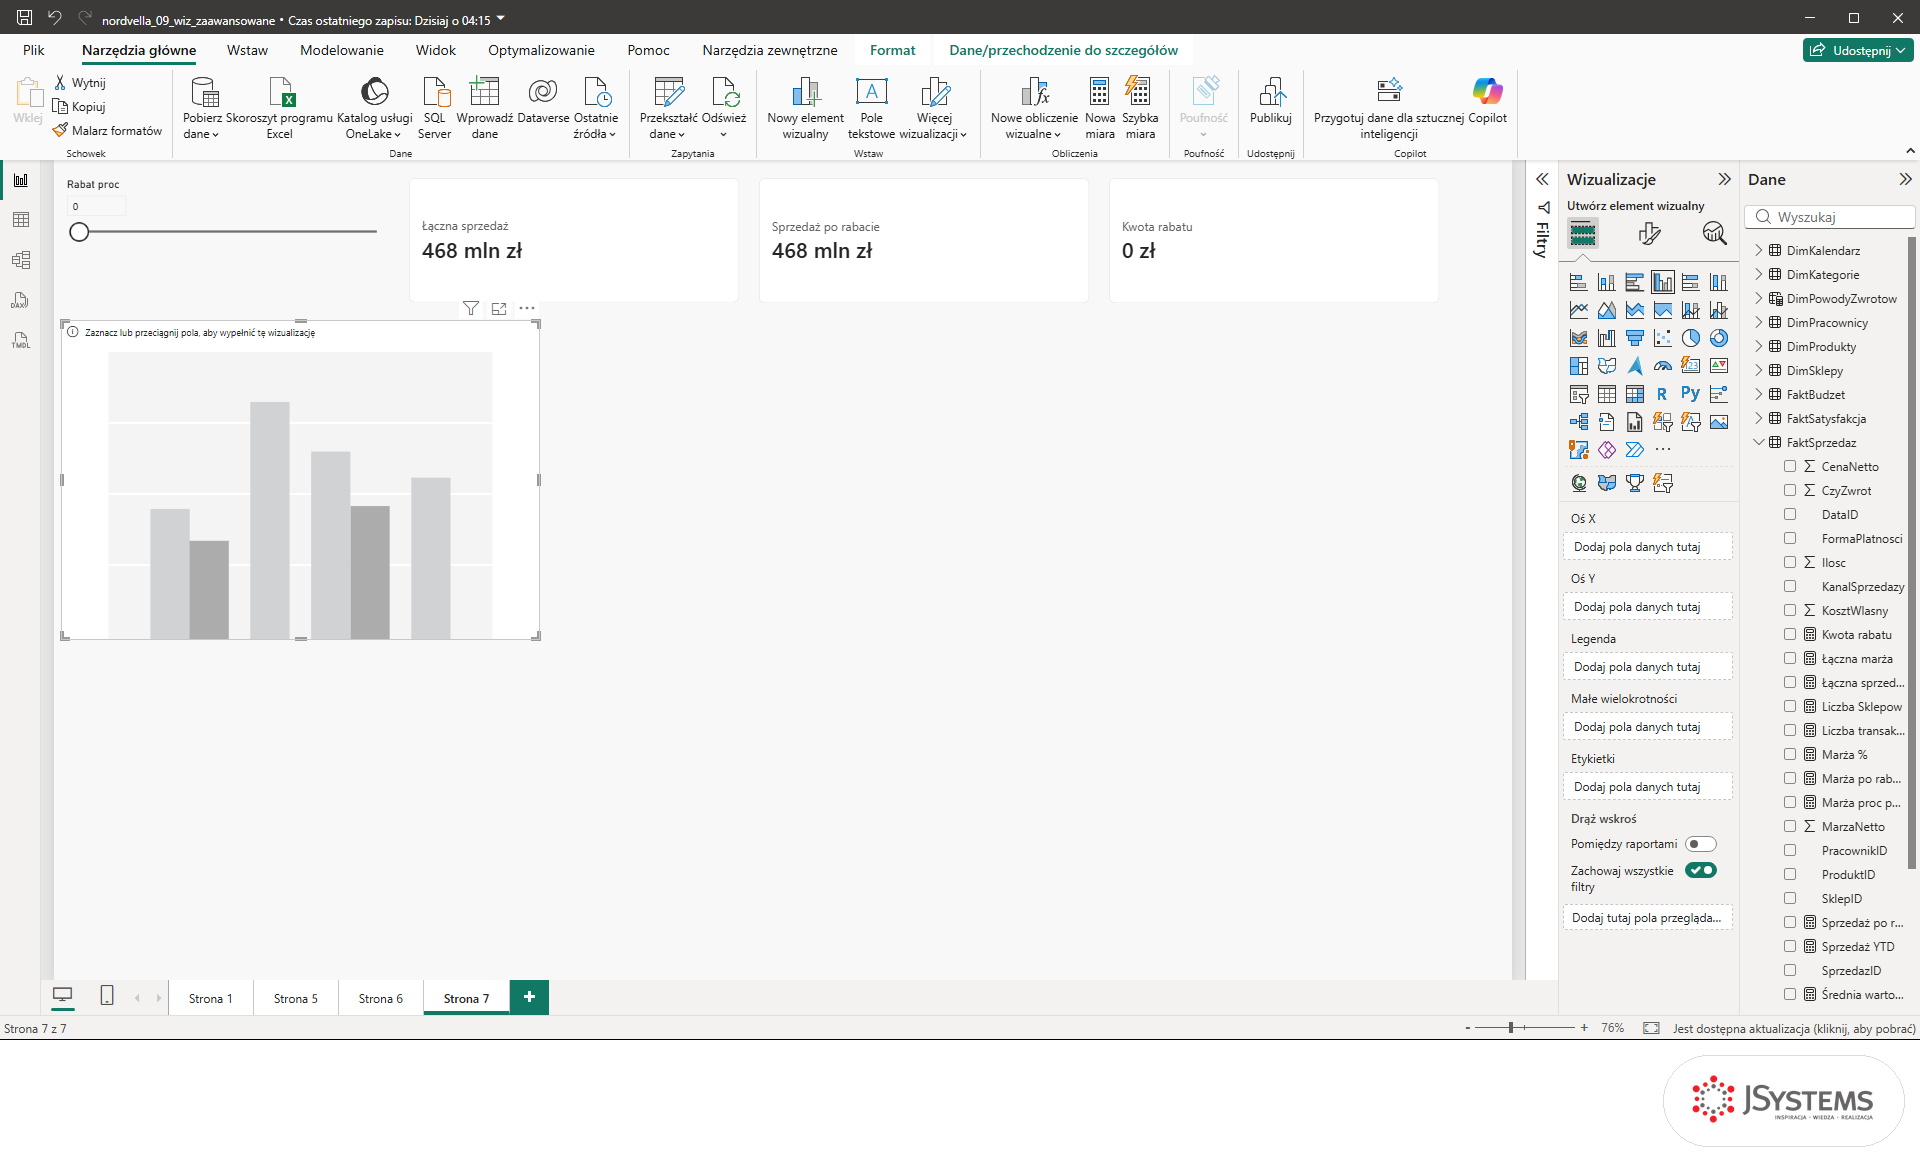Toggle Zachowaj wszystkie filtry switch
This screenshot has height=1162, width=1920.
1700,870
